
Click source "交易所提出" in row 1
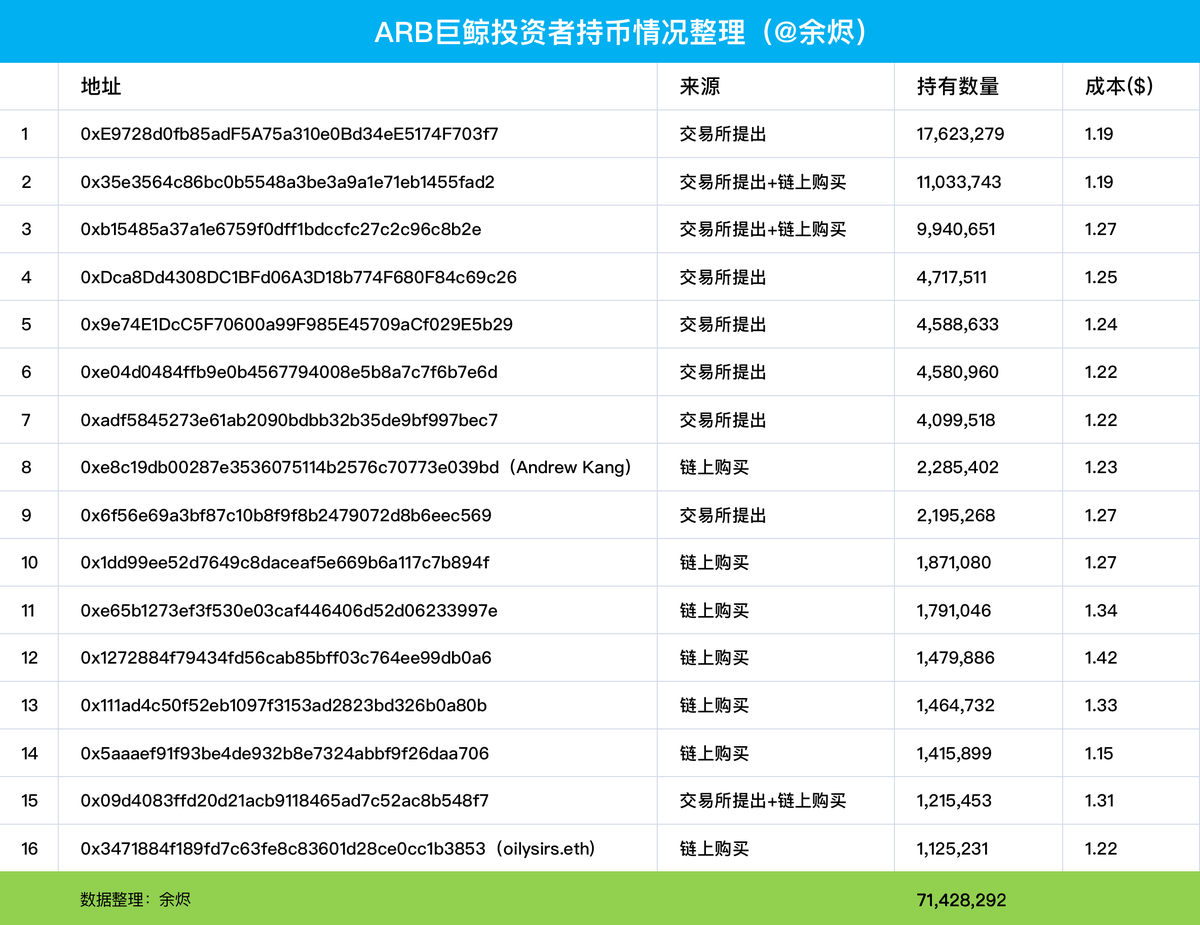(723, 134)
